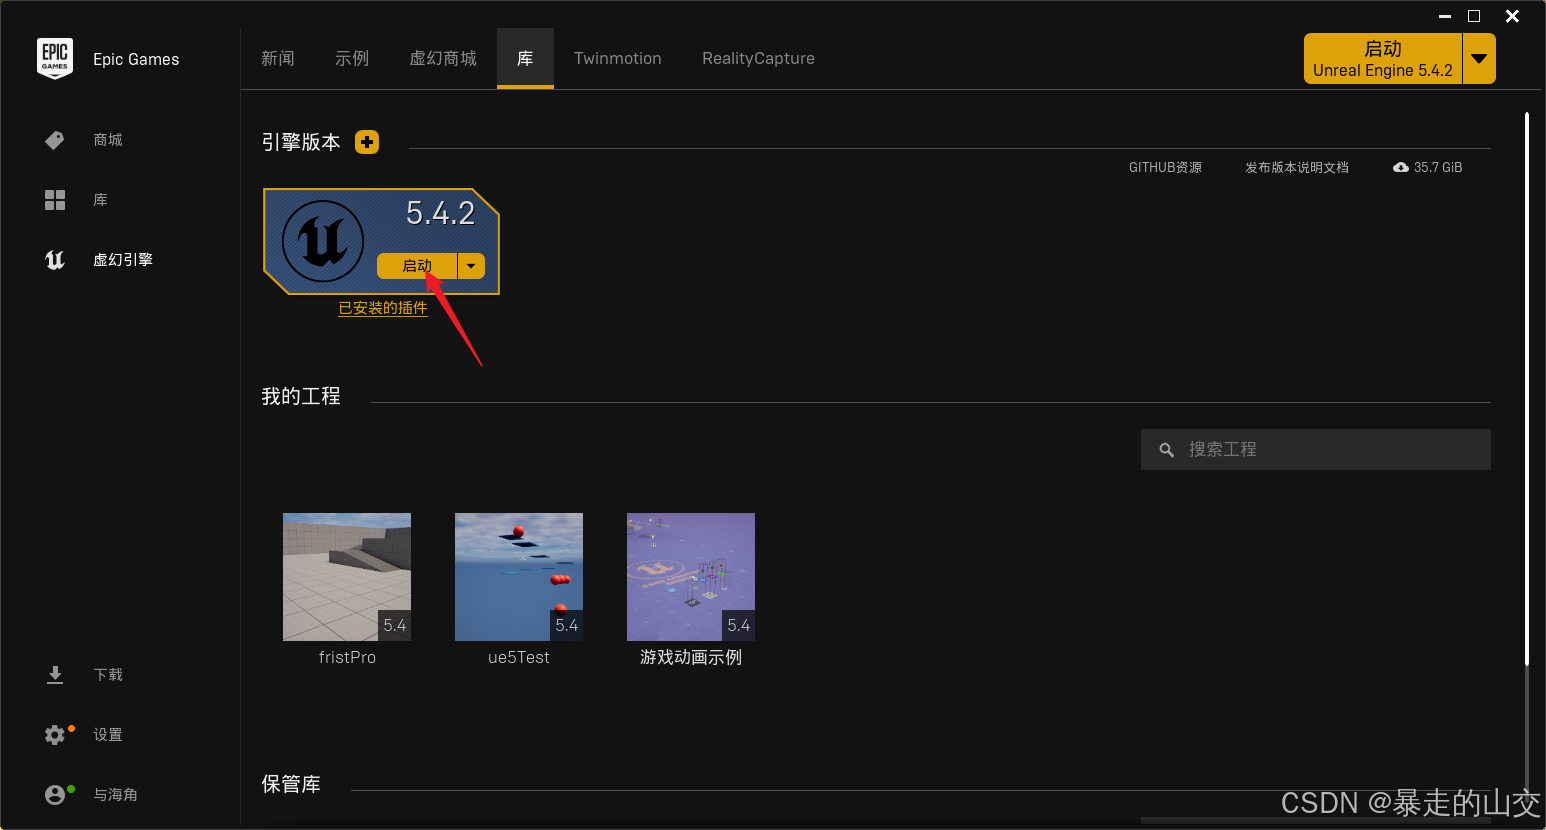Click 5.4 badge on 游戏动画示例 thumbnail
1546x830 pixels.
739,625
